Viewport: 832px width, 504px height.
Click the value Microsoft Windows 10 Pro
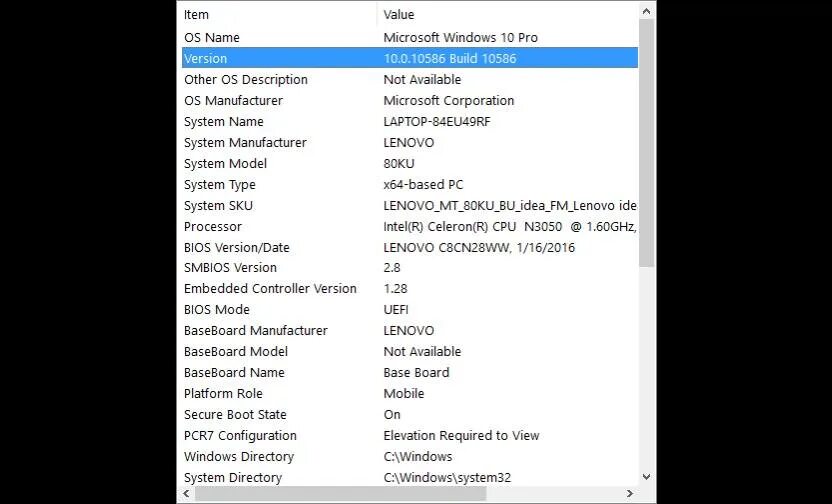pos(461,38)
